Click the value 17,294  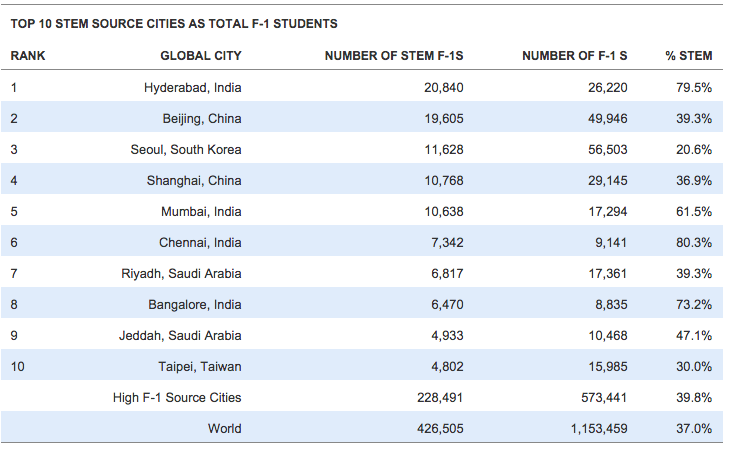pos(608,212)
